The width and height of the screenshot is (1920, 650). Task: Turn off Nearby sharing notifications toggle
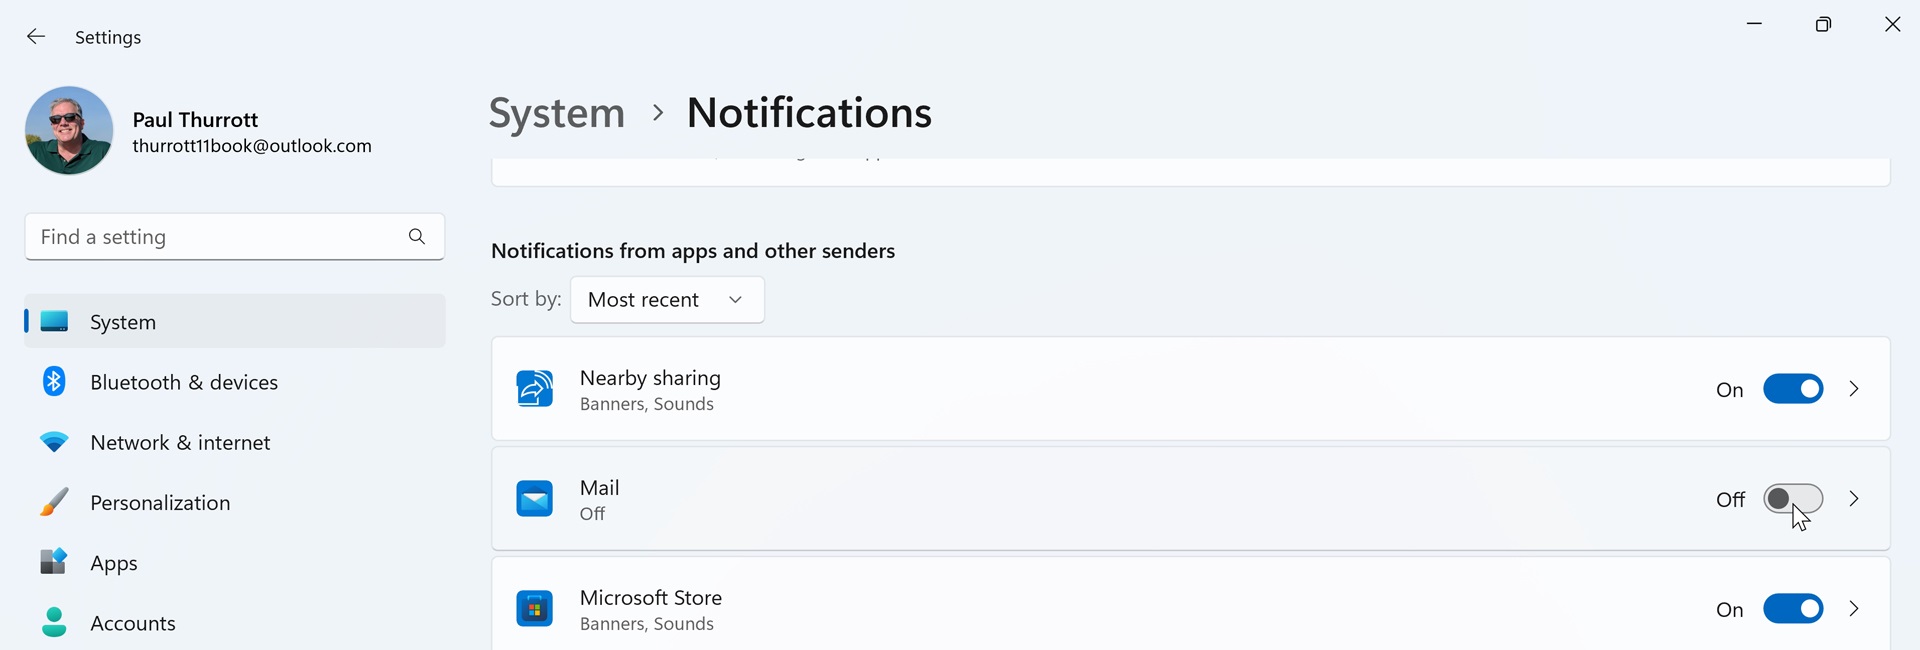(x=1792, y=389)
